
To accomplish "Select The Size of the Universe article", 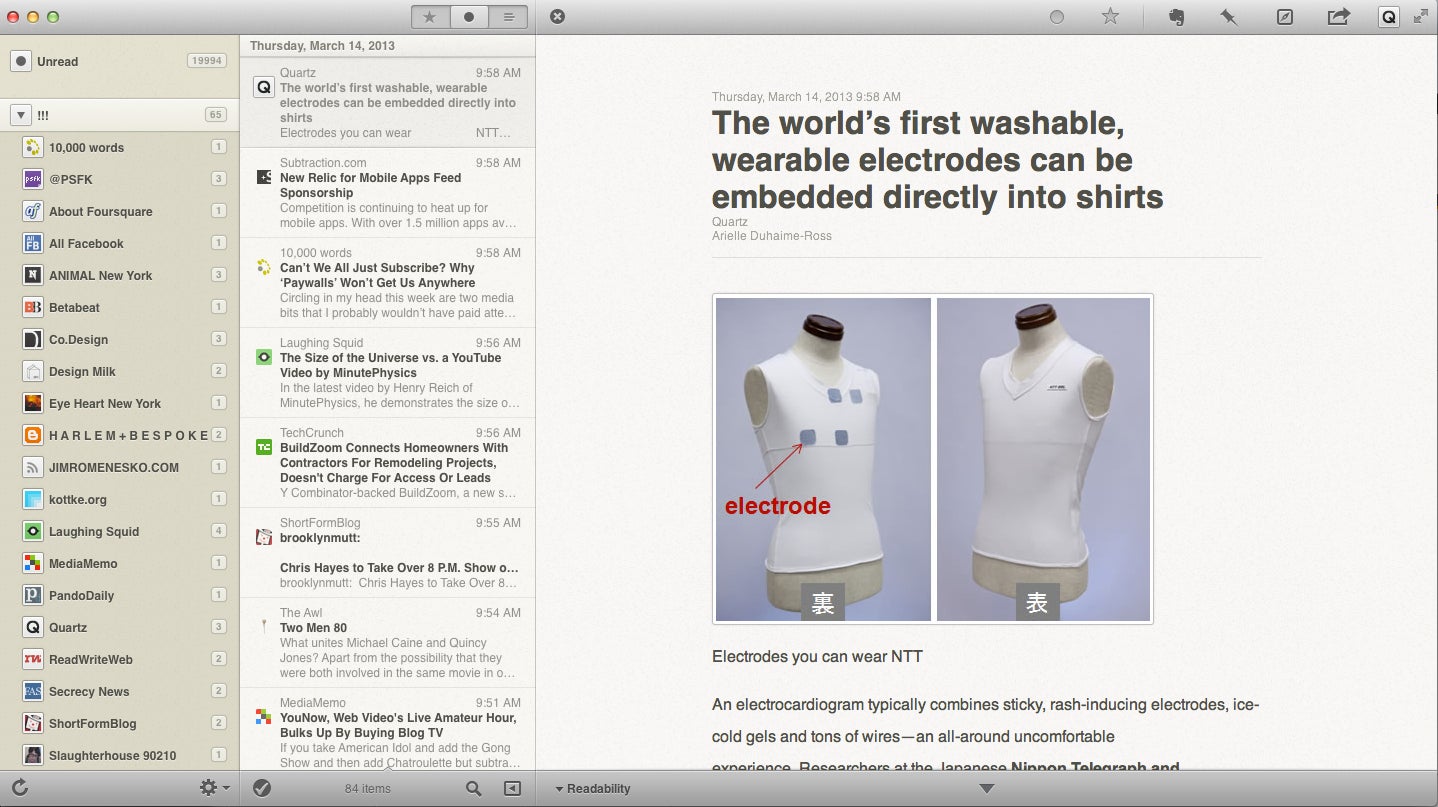I will (388, 372).
